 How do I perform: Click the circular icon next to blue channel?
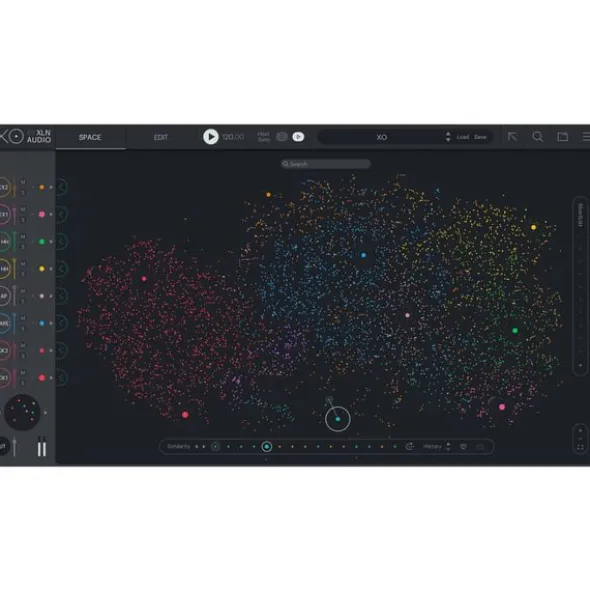tap(61, 323)
